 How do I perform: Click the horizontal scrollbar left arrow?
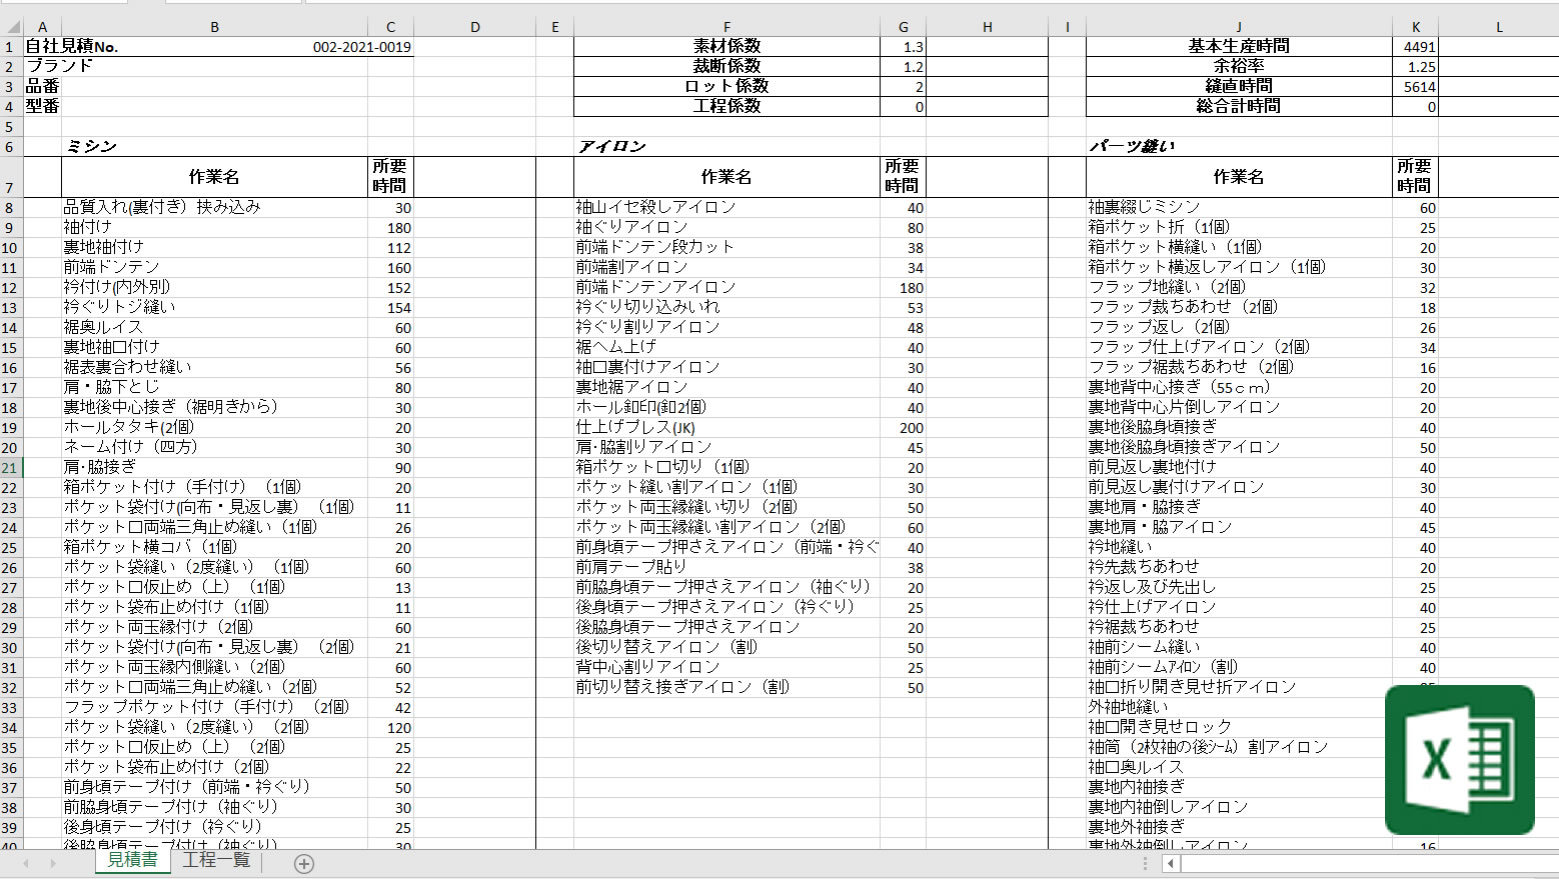click(1171, 863)
